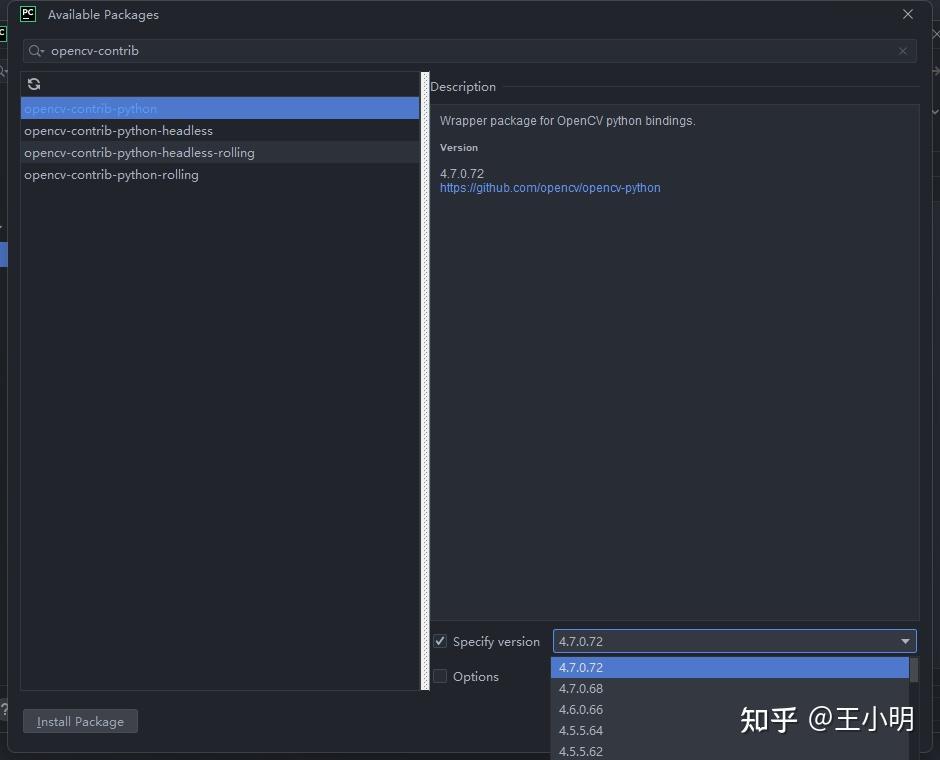This screenshot has height=760, width=940.
Task: Click the refresh package list icon
Action: tap(34, 84)
